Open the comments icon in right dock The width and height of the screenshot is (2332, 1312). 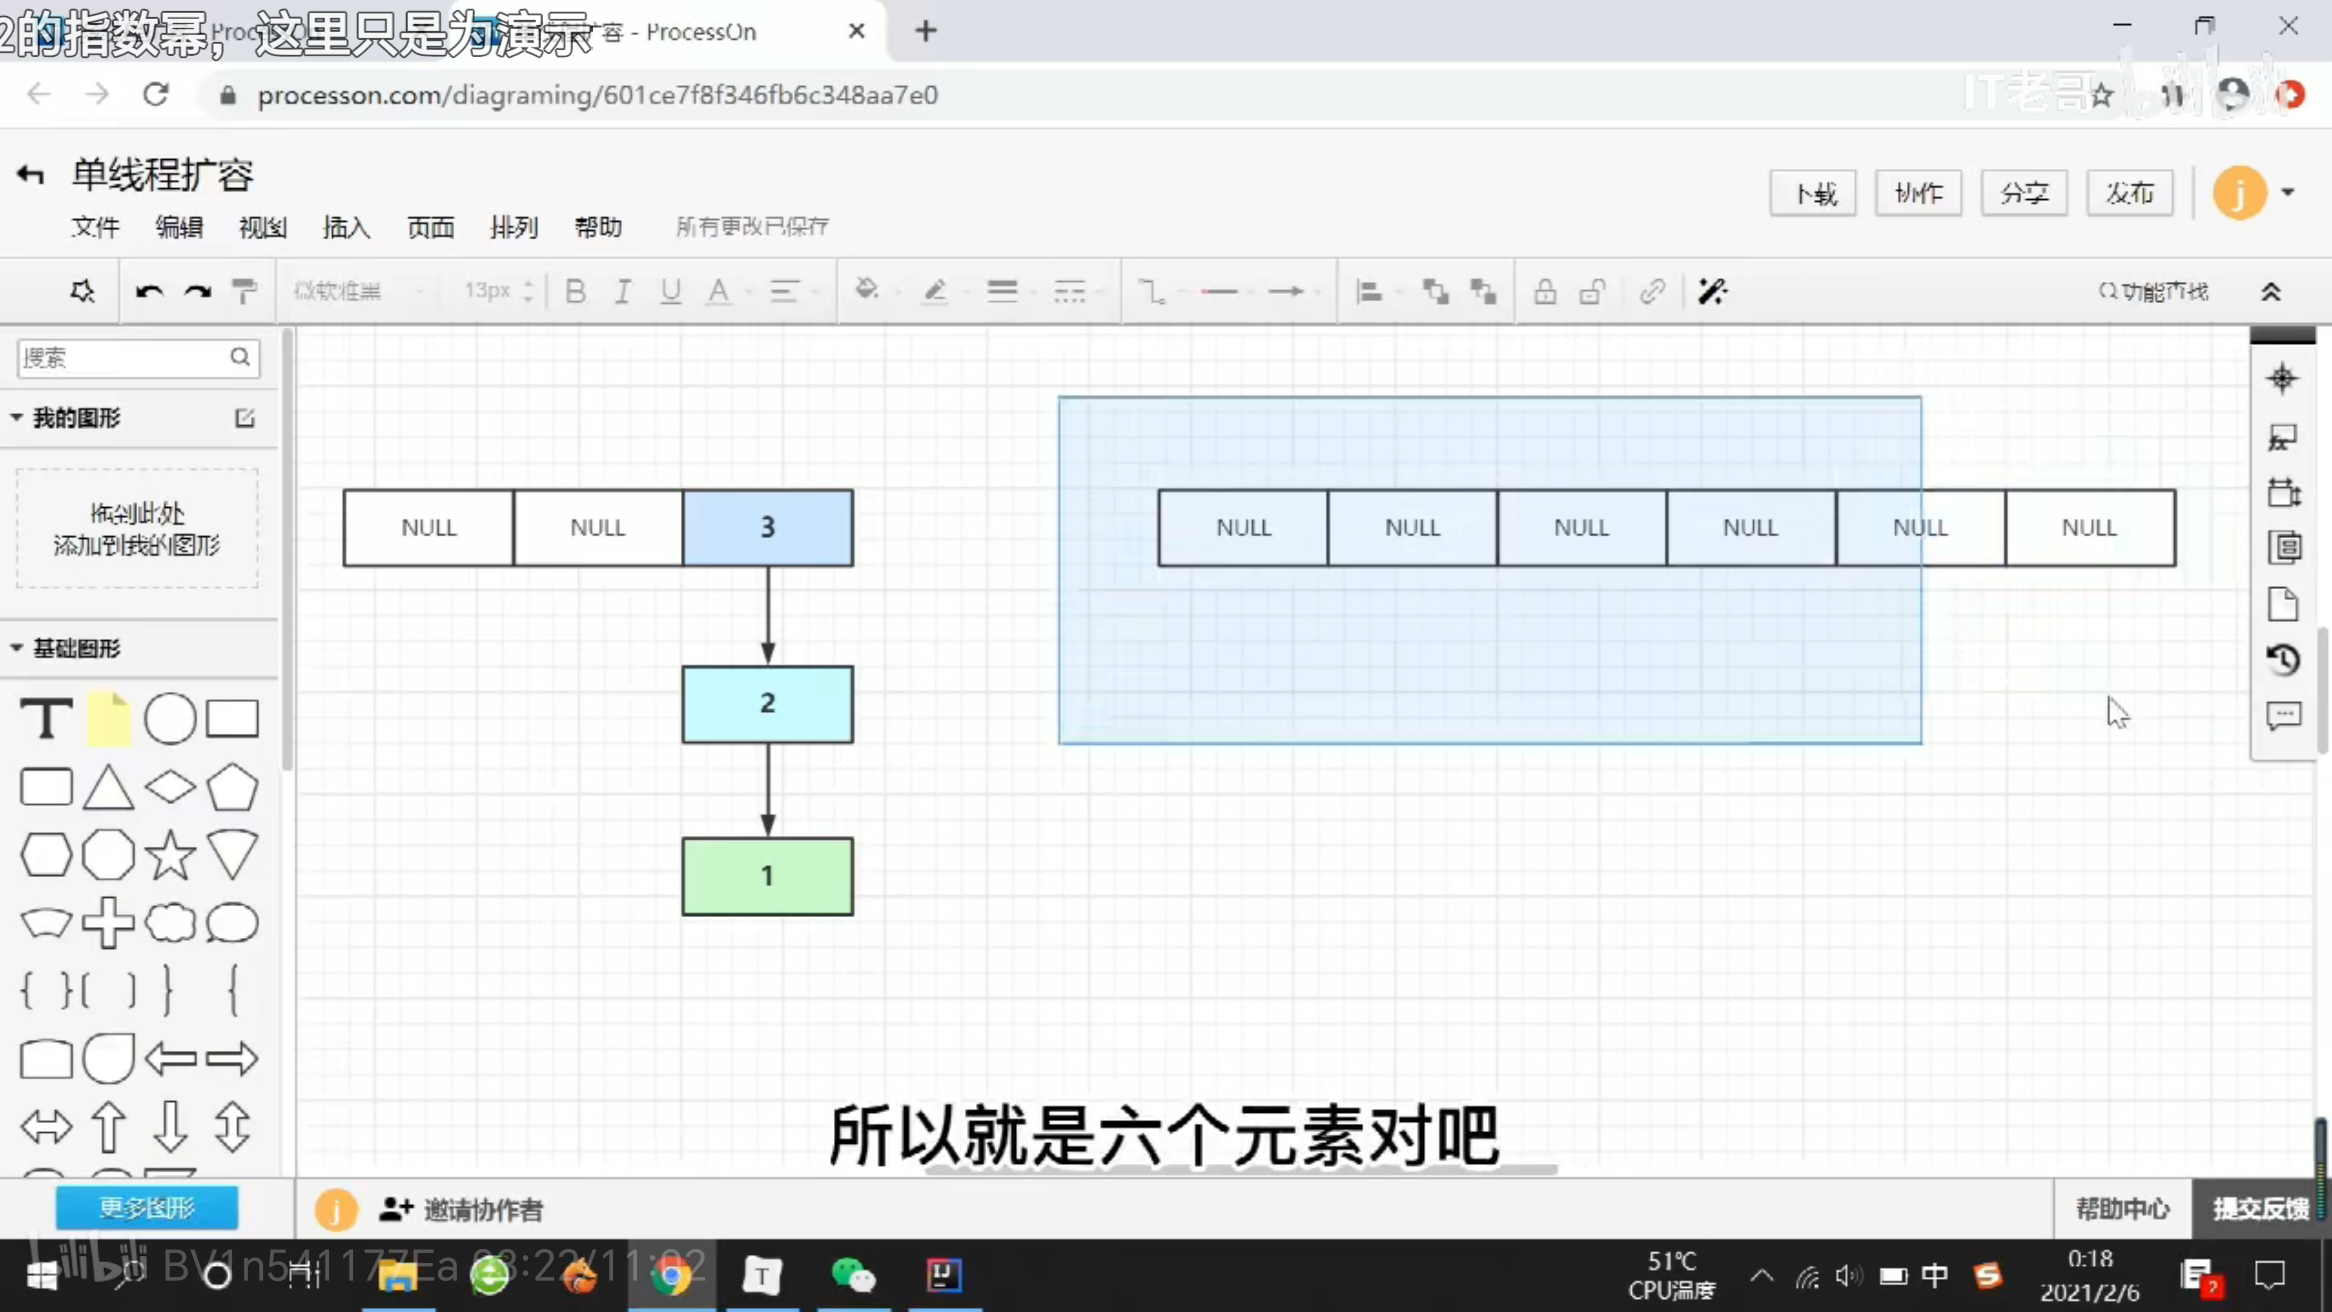(x=2283, y=716)
